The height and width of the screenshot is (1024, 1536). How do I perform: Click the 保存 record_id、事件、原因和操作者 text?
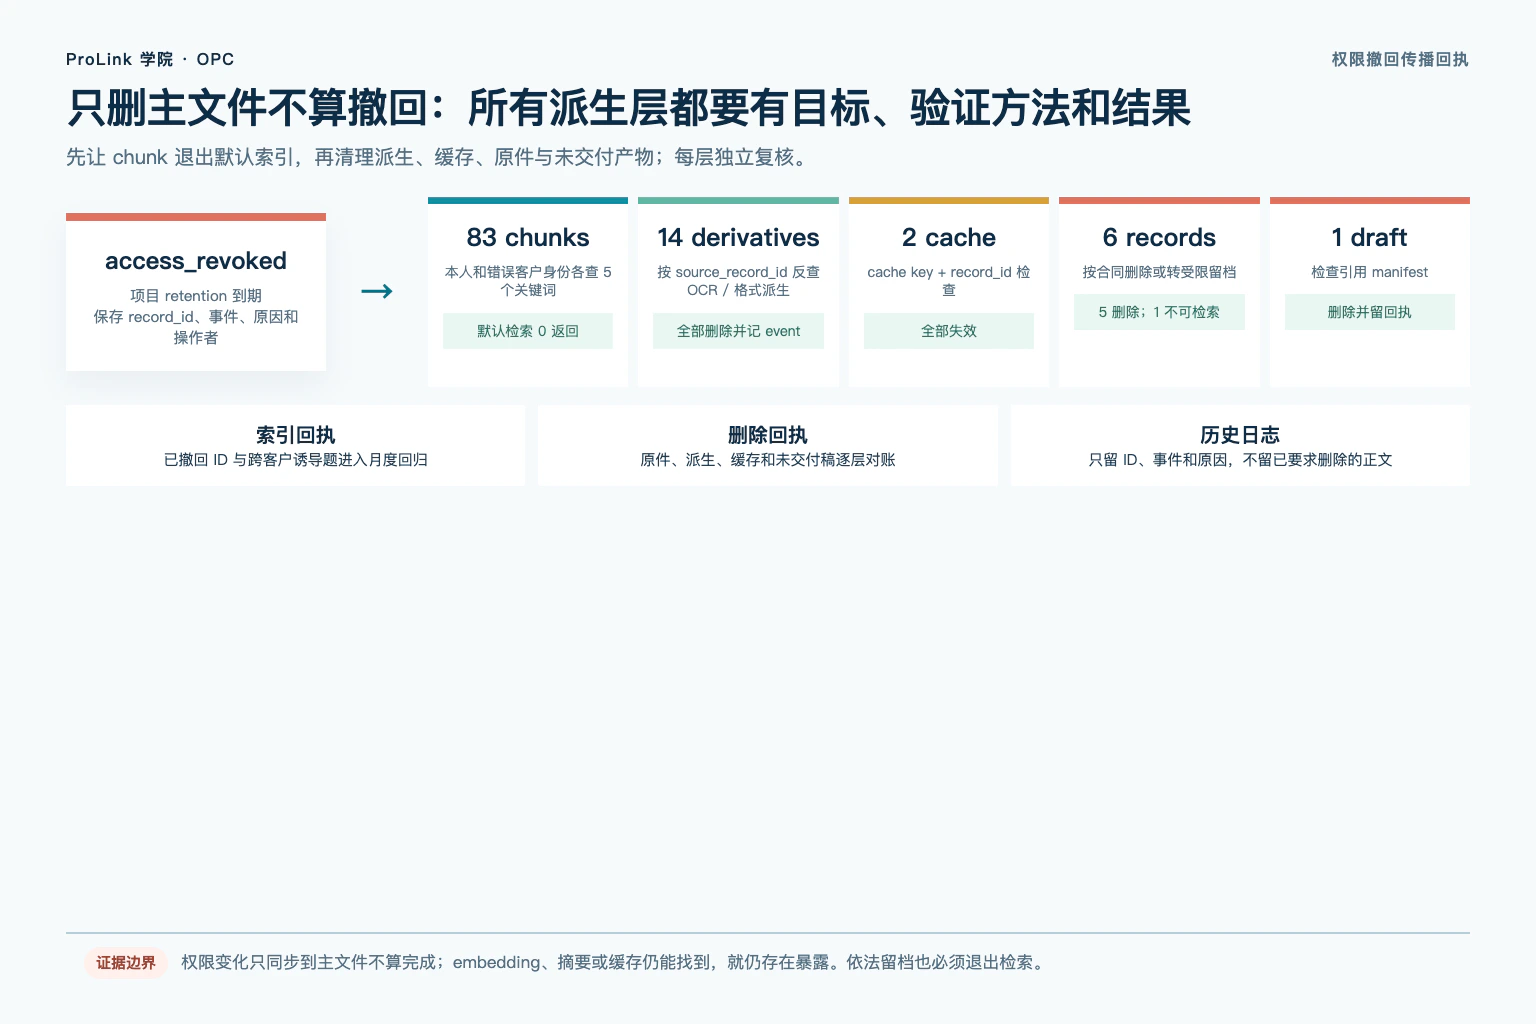click(x=196, y=327)
